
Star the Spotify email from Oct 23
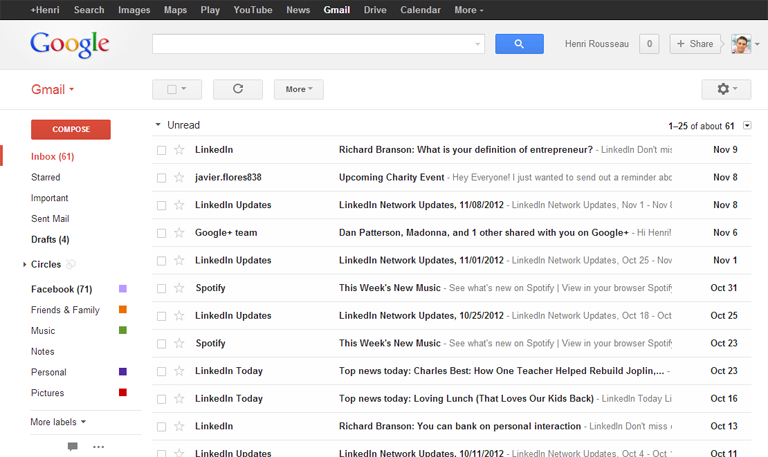point(179,343)
